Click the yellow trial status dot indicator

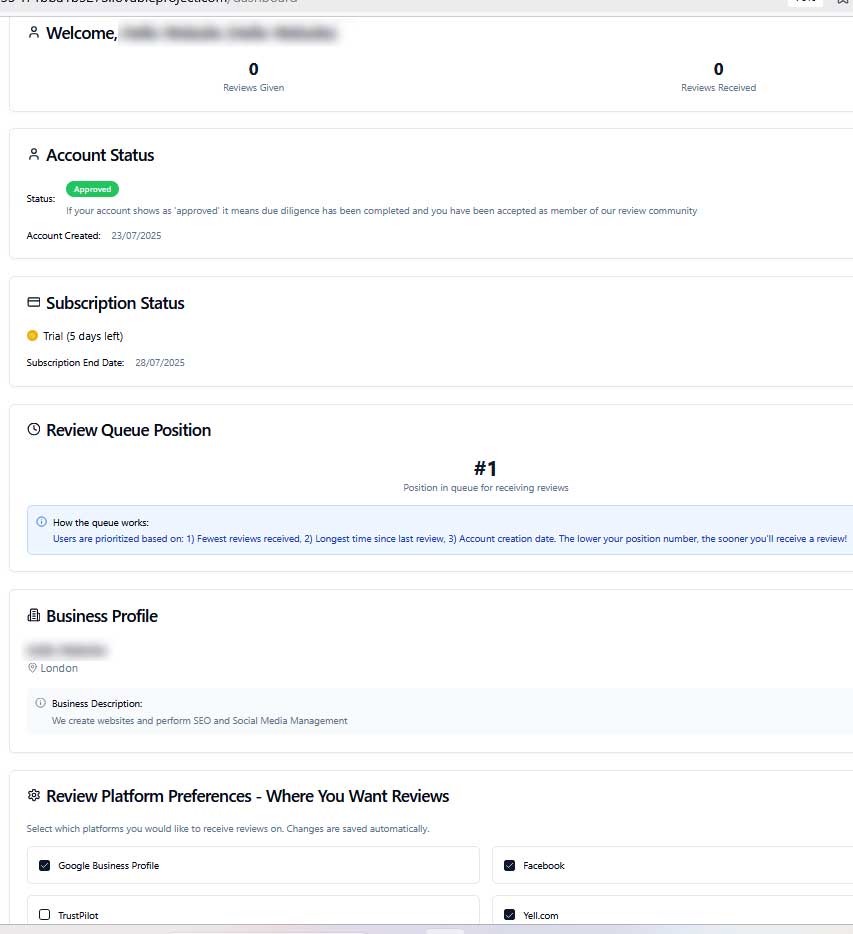[31, 335]
